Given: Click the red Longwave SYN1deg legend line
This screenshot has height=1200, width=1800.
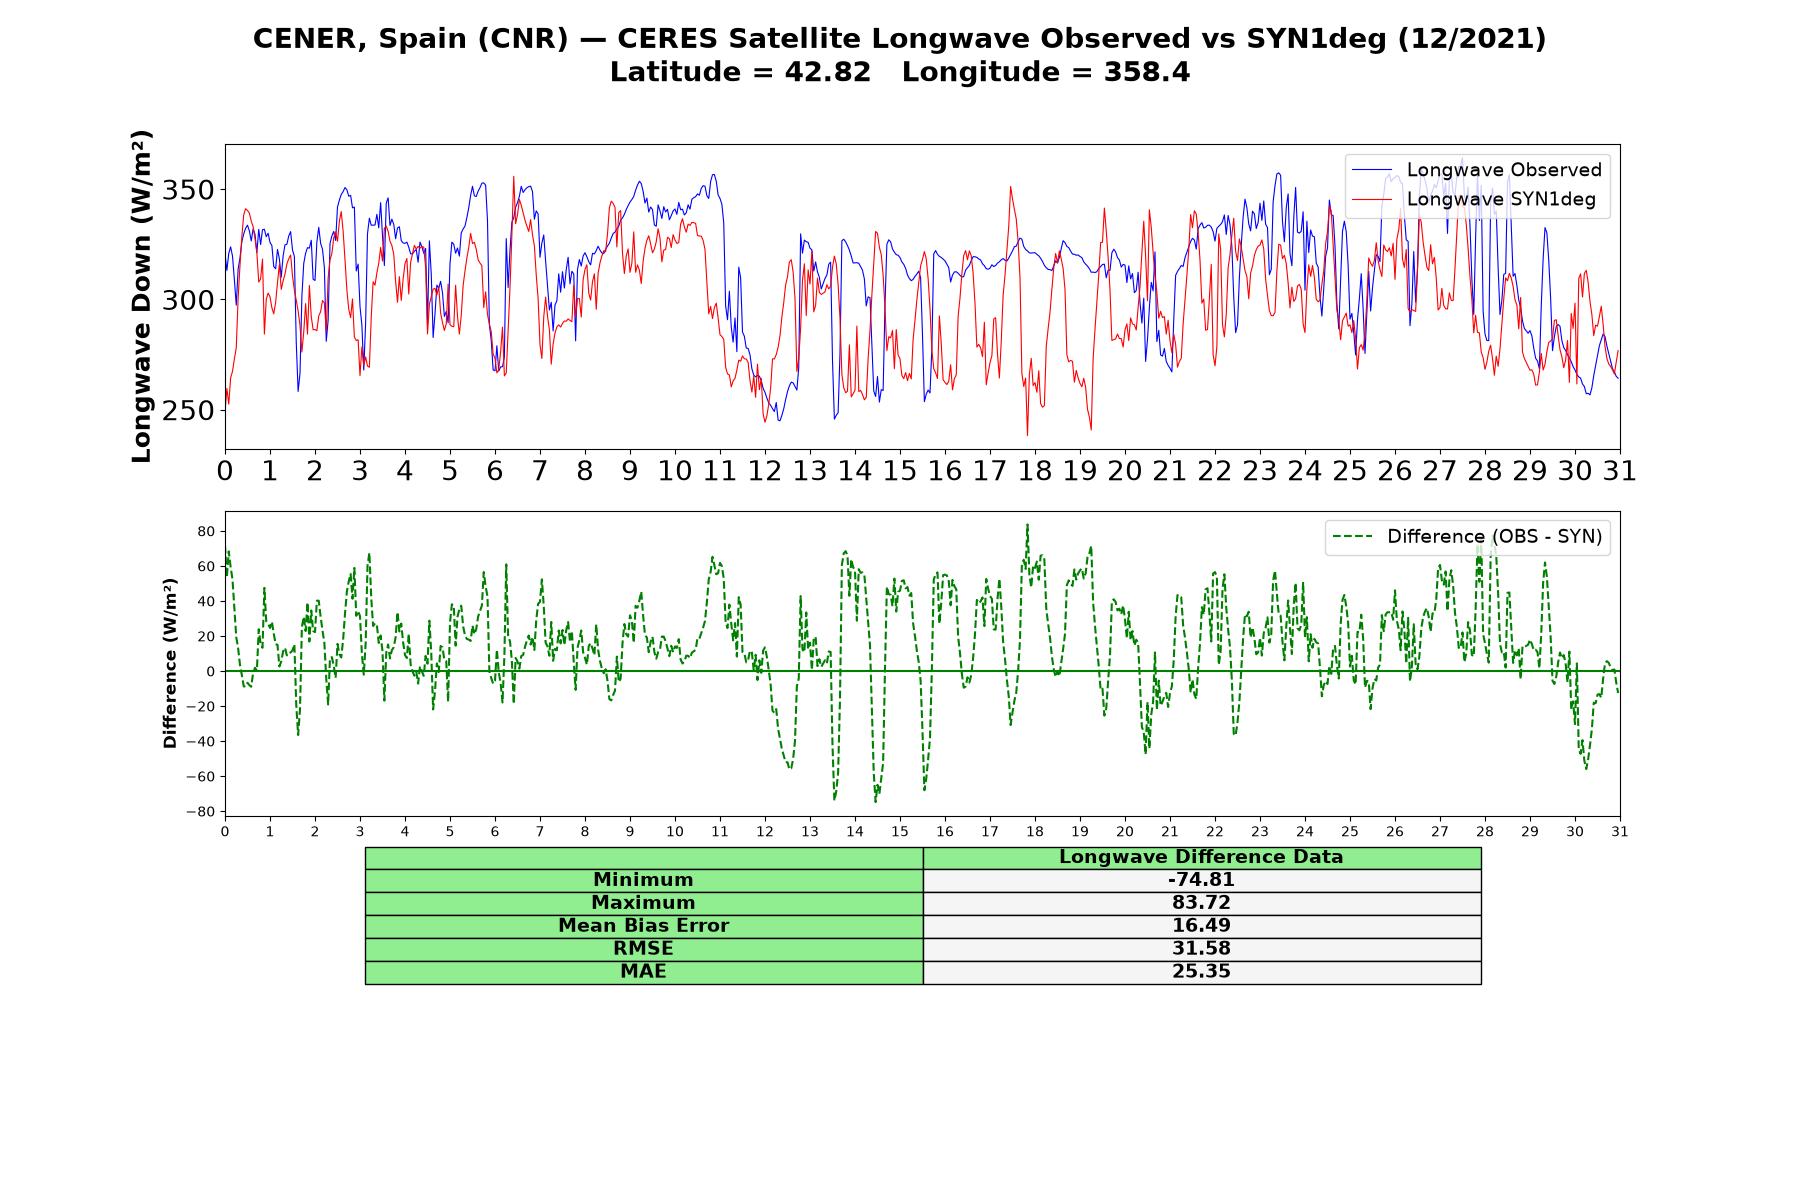Looking at the screenshot, I should tap(1372, 199).
